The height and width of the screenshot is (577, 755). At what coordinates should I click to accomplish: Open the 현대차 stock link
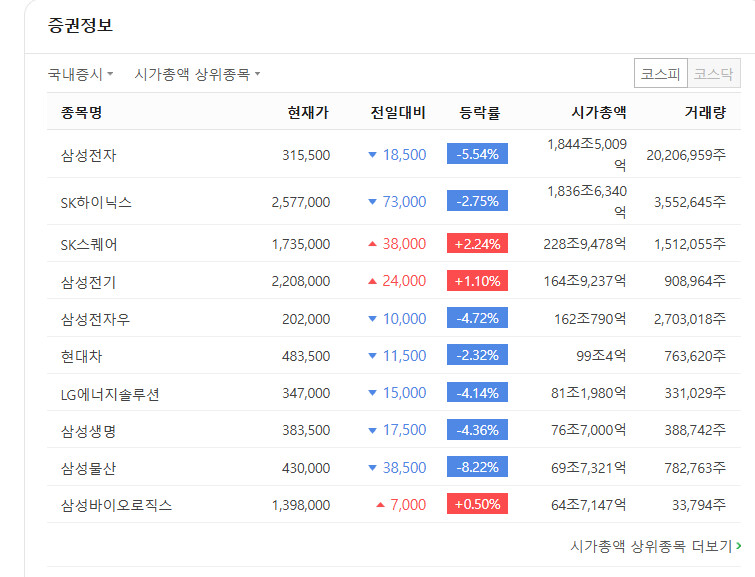81,356
